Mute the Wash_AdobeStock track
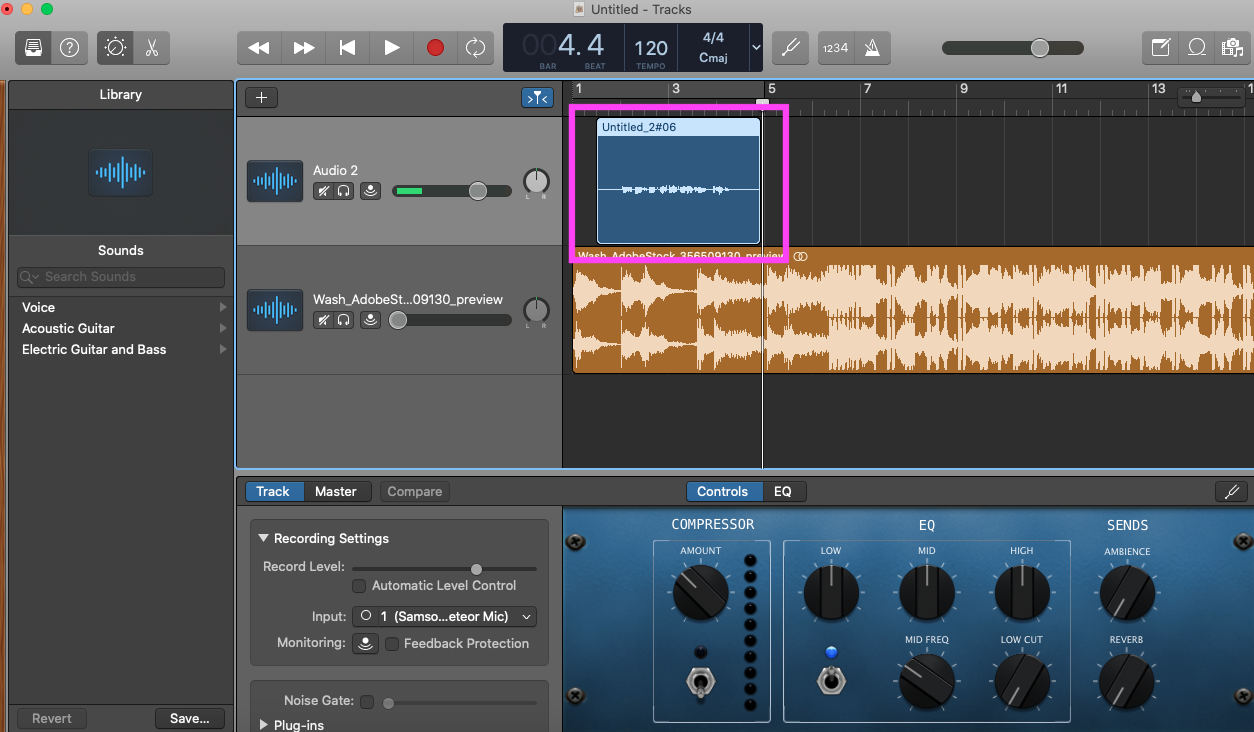This screenshot has width=1254, height=732. [x=323, y=320]
